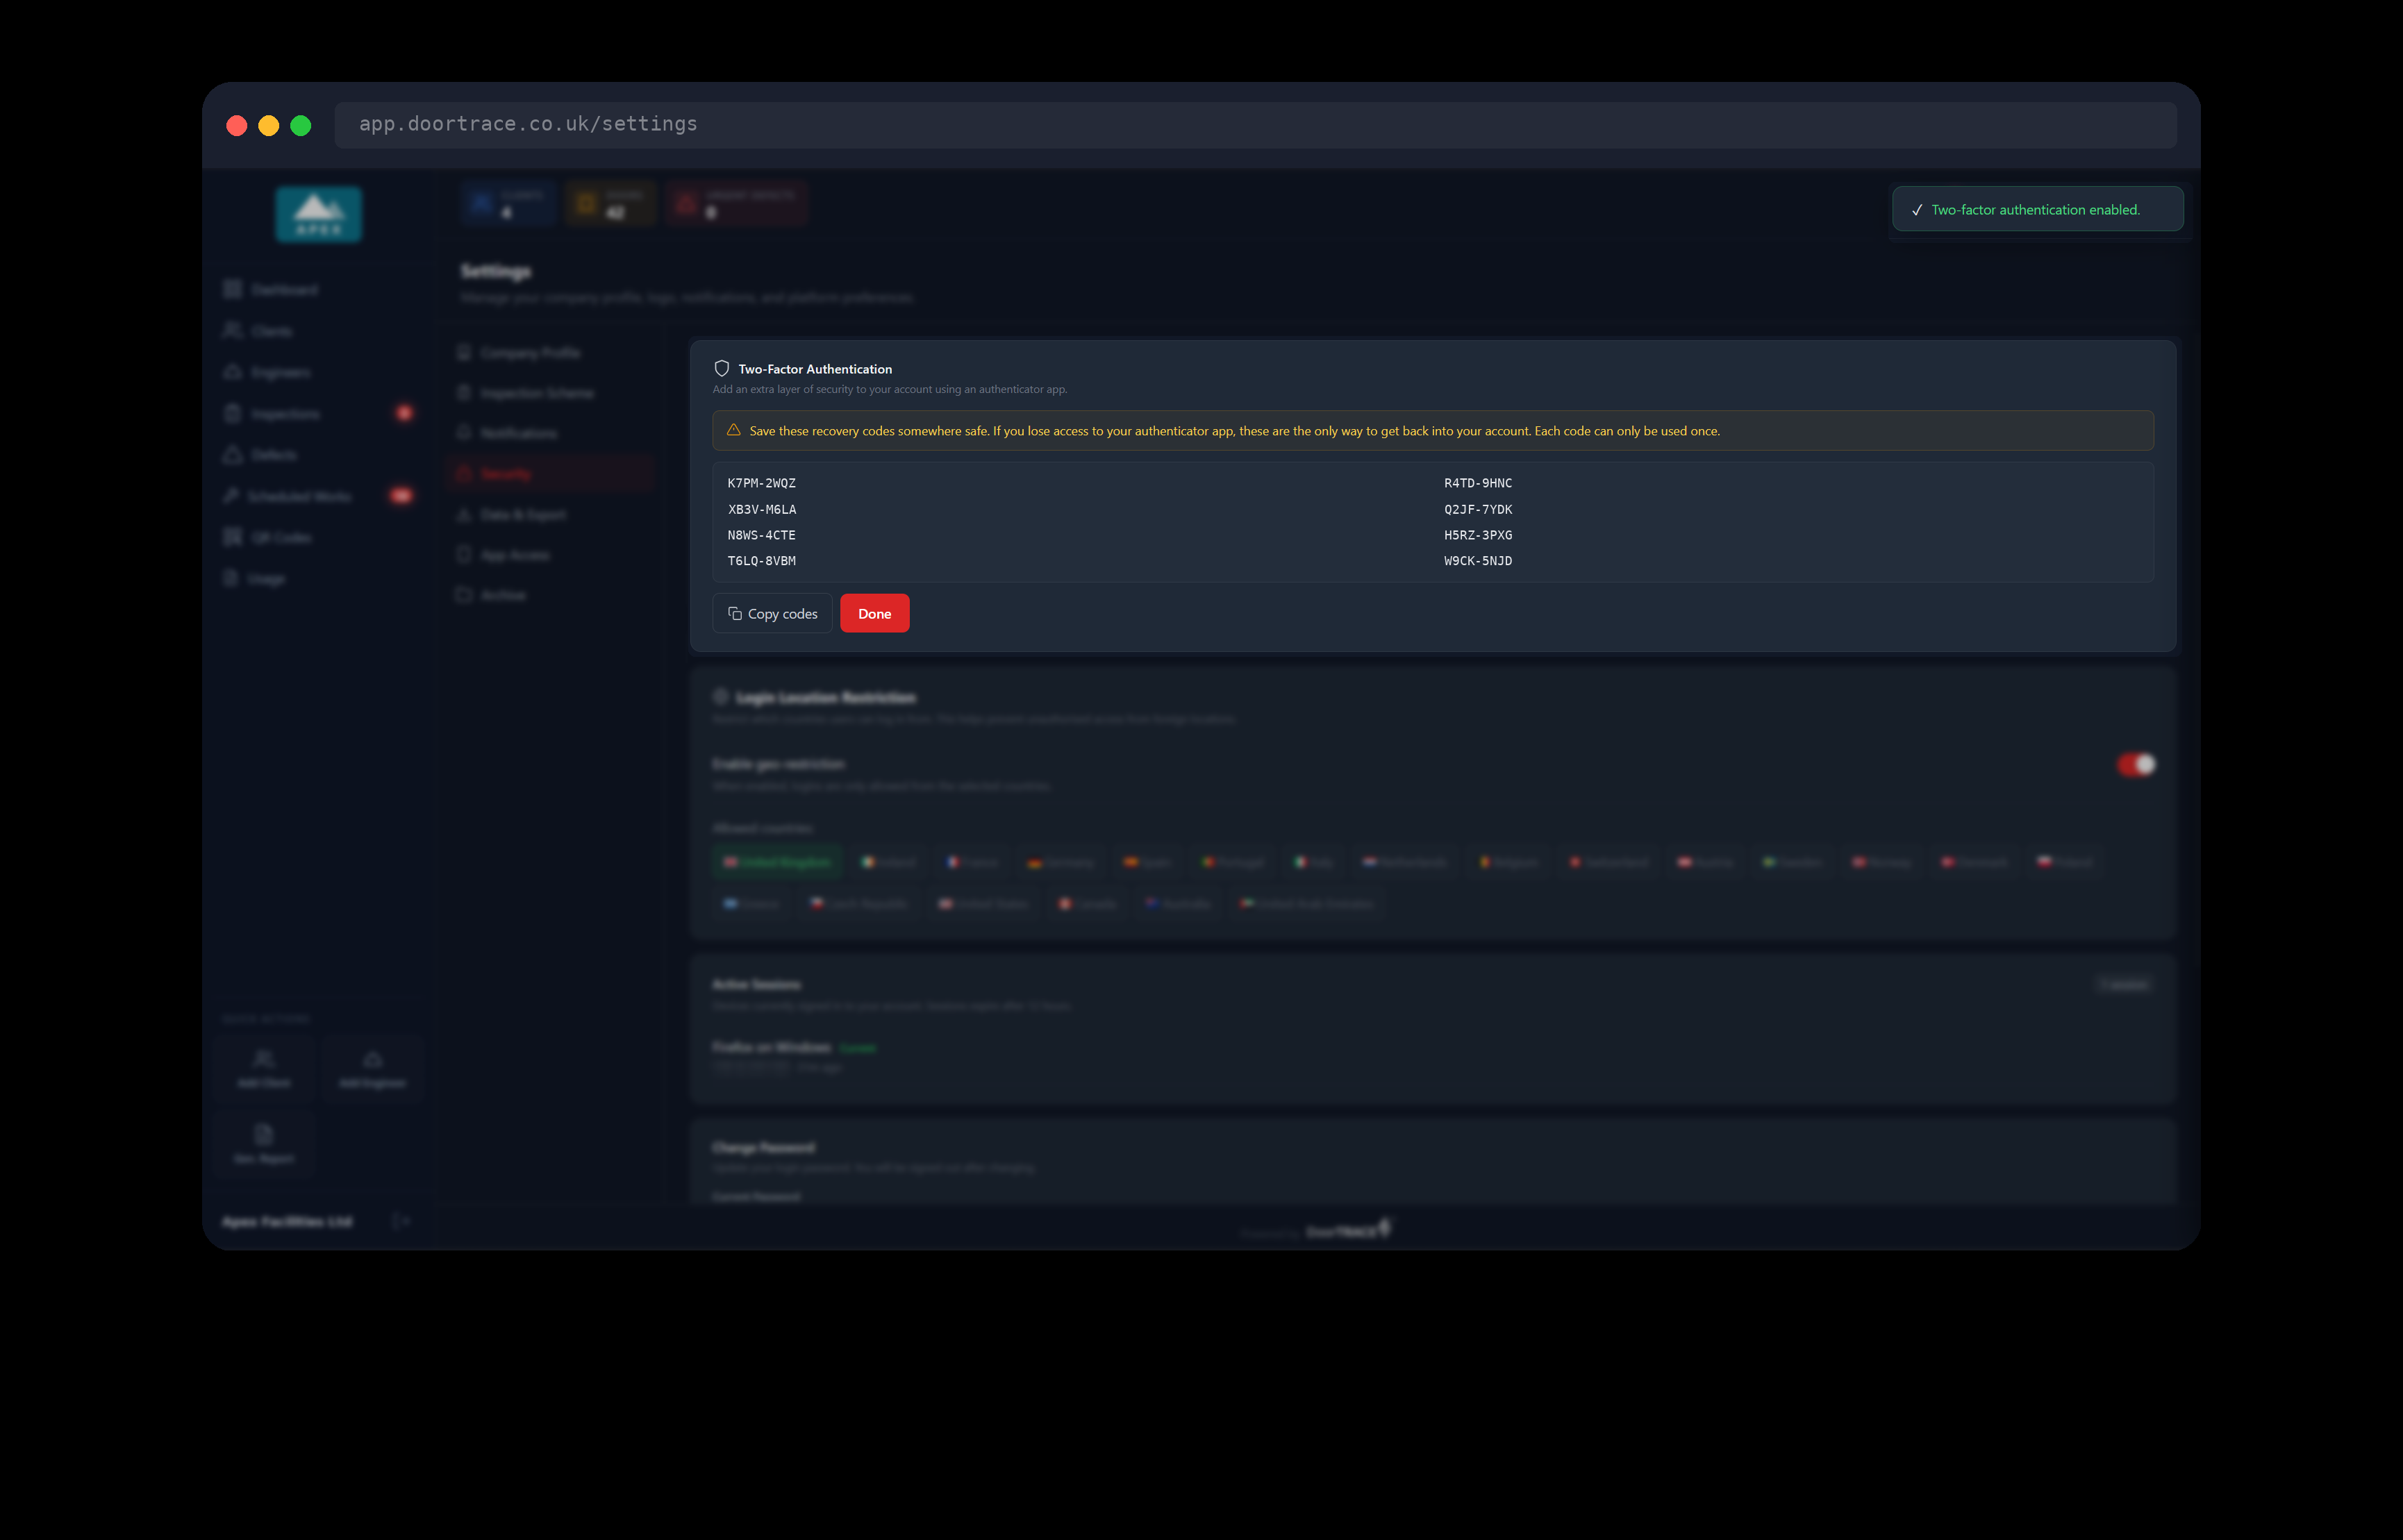
Task: Click the "Save these recovery codes somewhere safe" warning text
Action: (x=1234, y=431)
